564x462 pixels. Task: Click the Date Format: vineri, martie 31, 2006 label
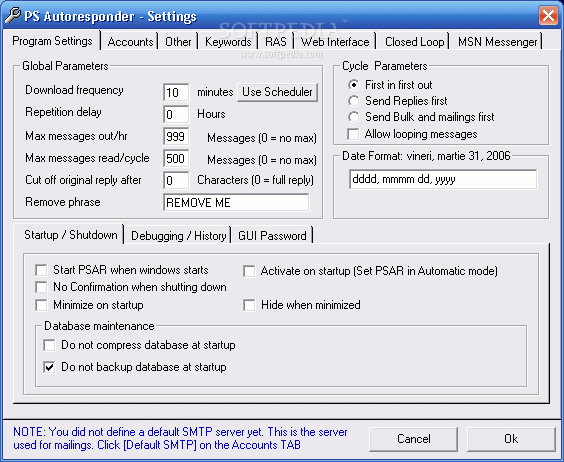tap(426, 156)
